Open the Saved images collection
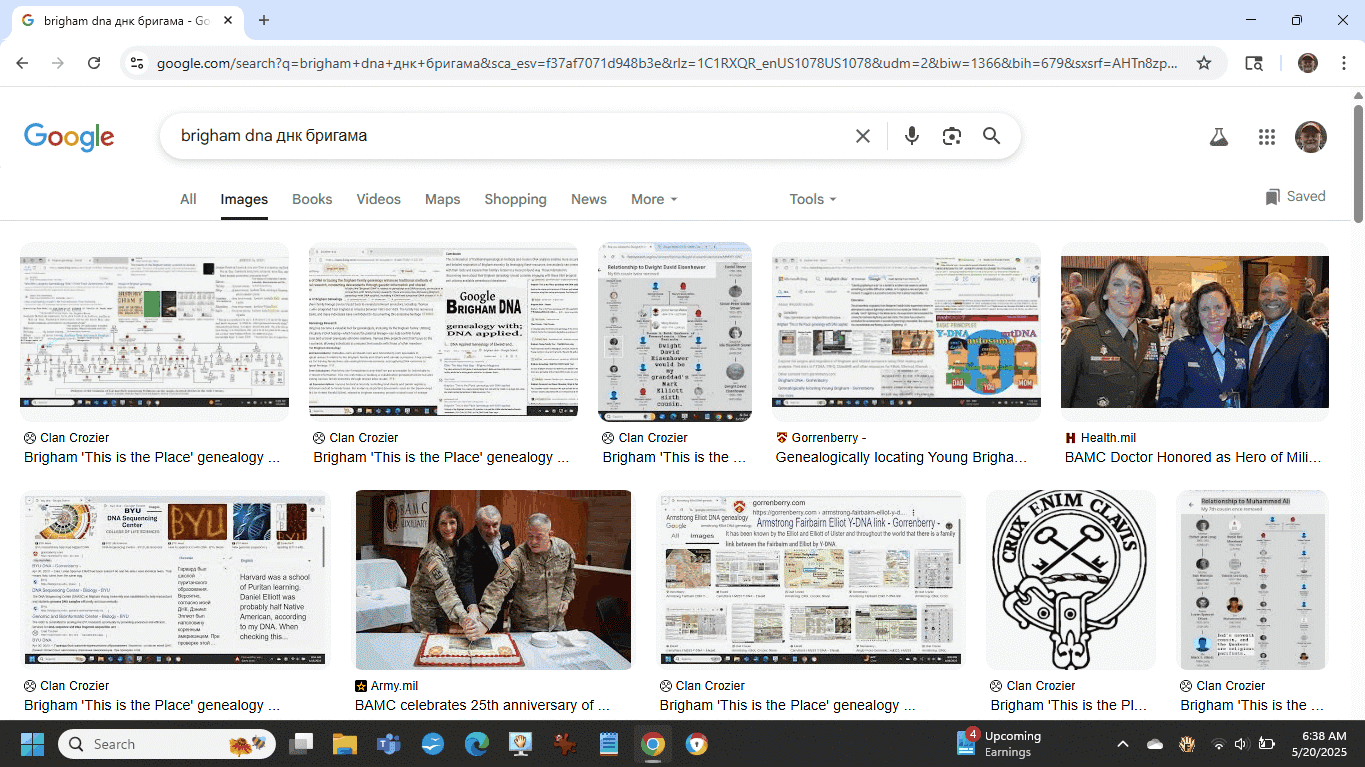 pyautogui.click(x=1295, y=197)
